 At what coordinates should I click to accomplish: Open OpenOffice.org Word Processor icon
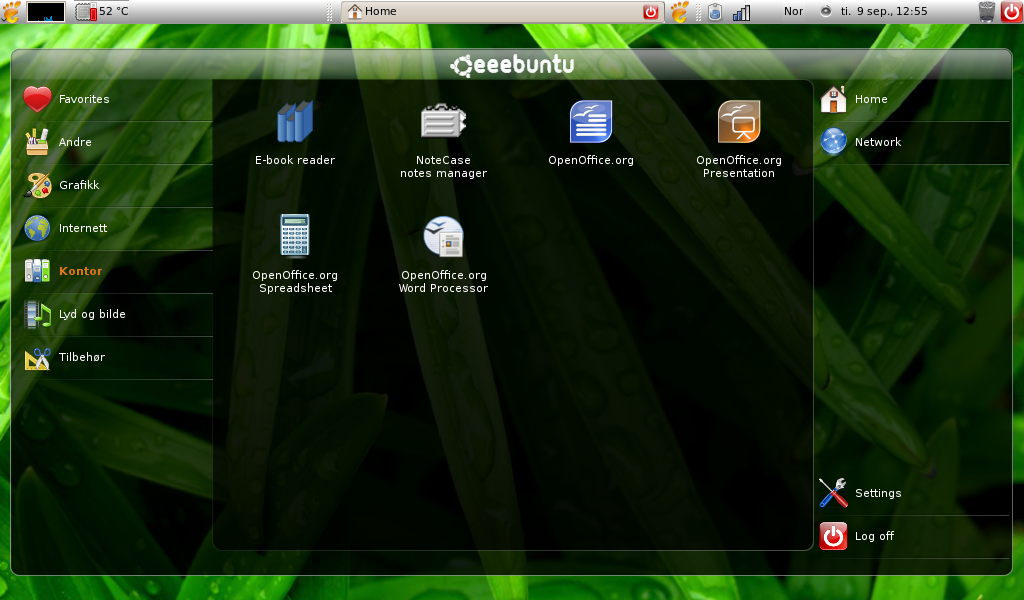pyautogui.click(x=443, y=236)
